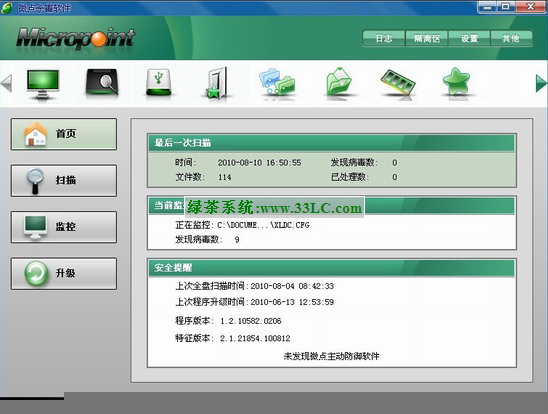Click the green computer monitor scan icon
Screen dimensions: 548x414
point(43,84)
